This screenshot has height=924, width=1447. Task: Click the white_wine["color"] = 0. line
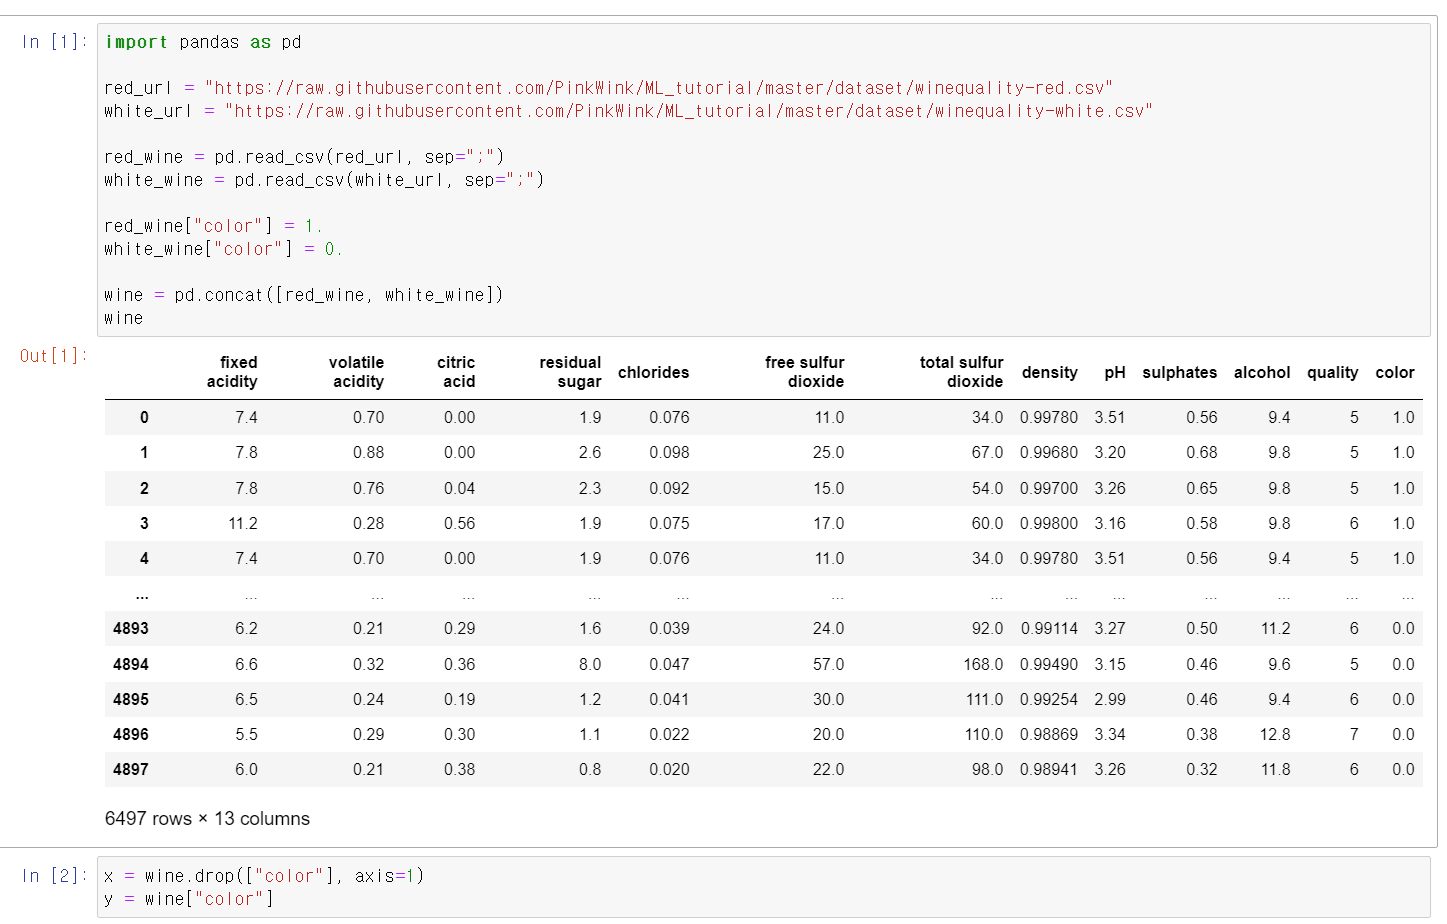point(223,249)
